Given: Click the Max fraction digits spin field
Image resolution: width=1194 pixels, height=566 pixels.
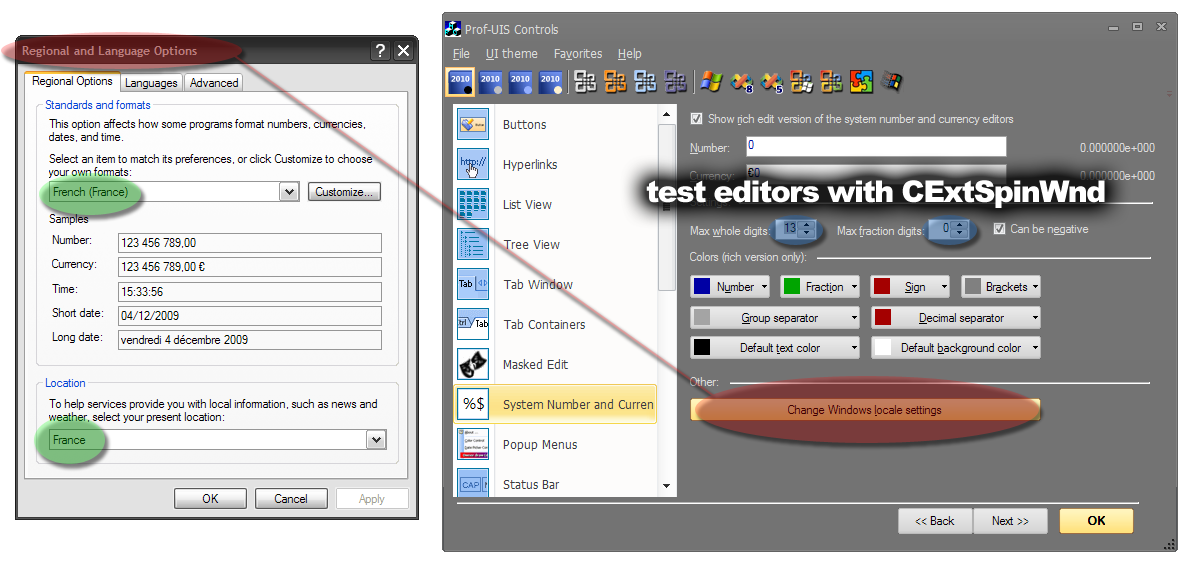Looking at the screenshot, I should pos(948,229).
